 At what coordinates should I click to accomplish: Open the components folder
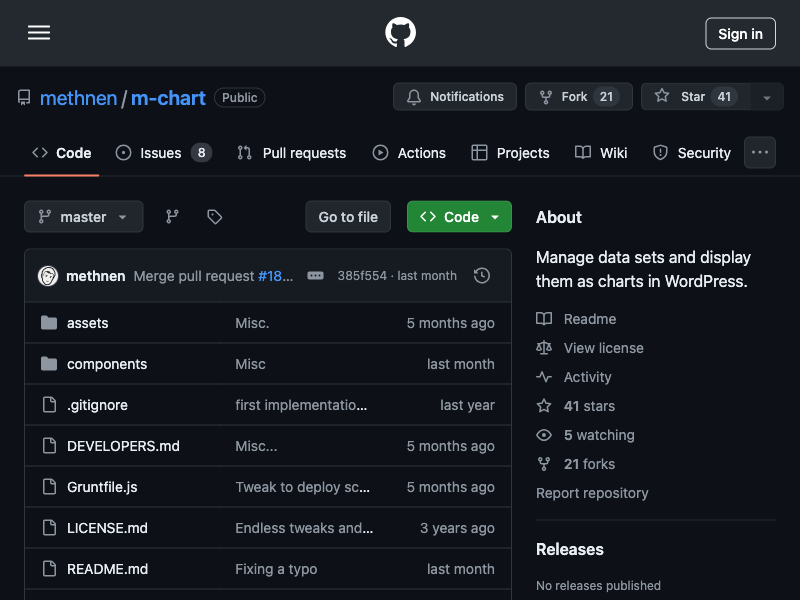click(x=107, y=364)
